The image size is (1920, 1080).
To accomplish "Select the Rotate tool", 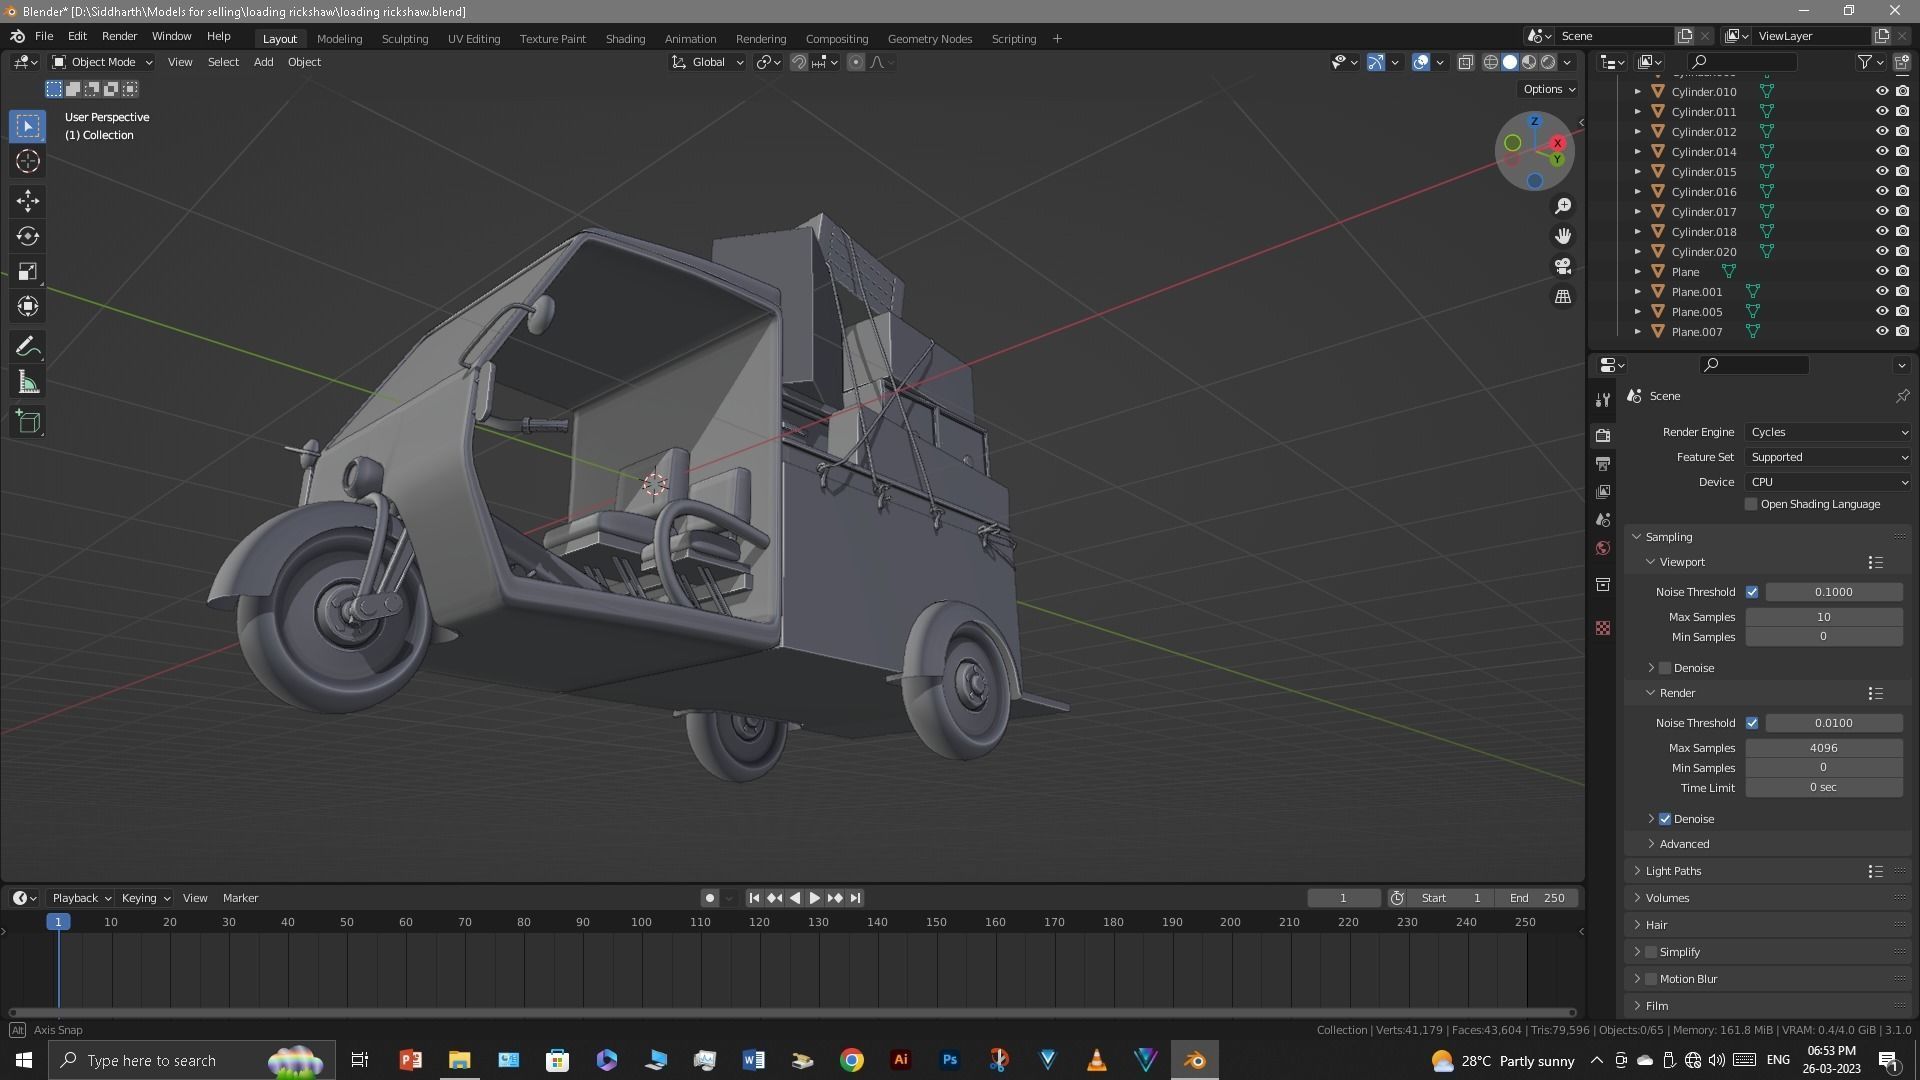I will point(28,236).
